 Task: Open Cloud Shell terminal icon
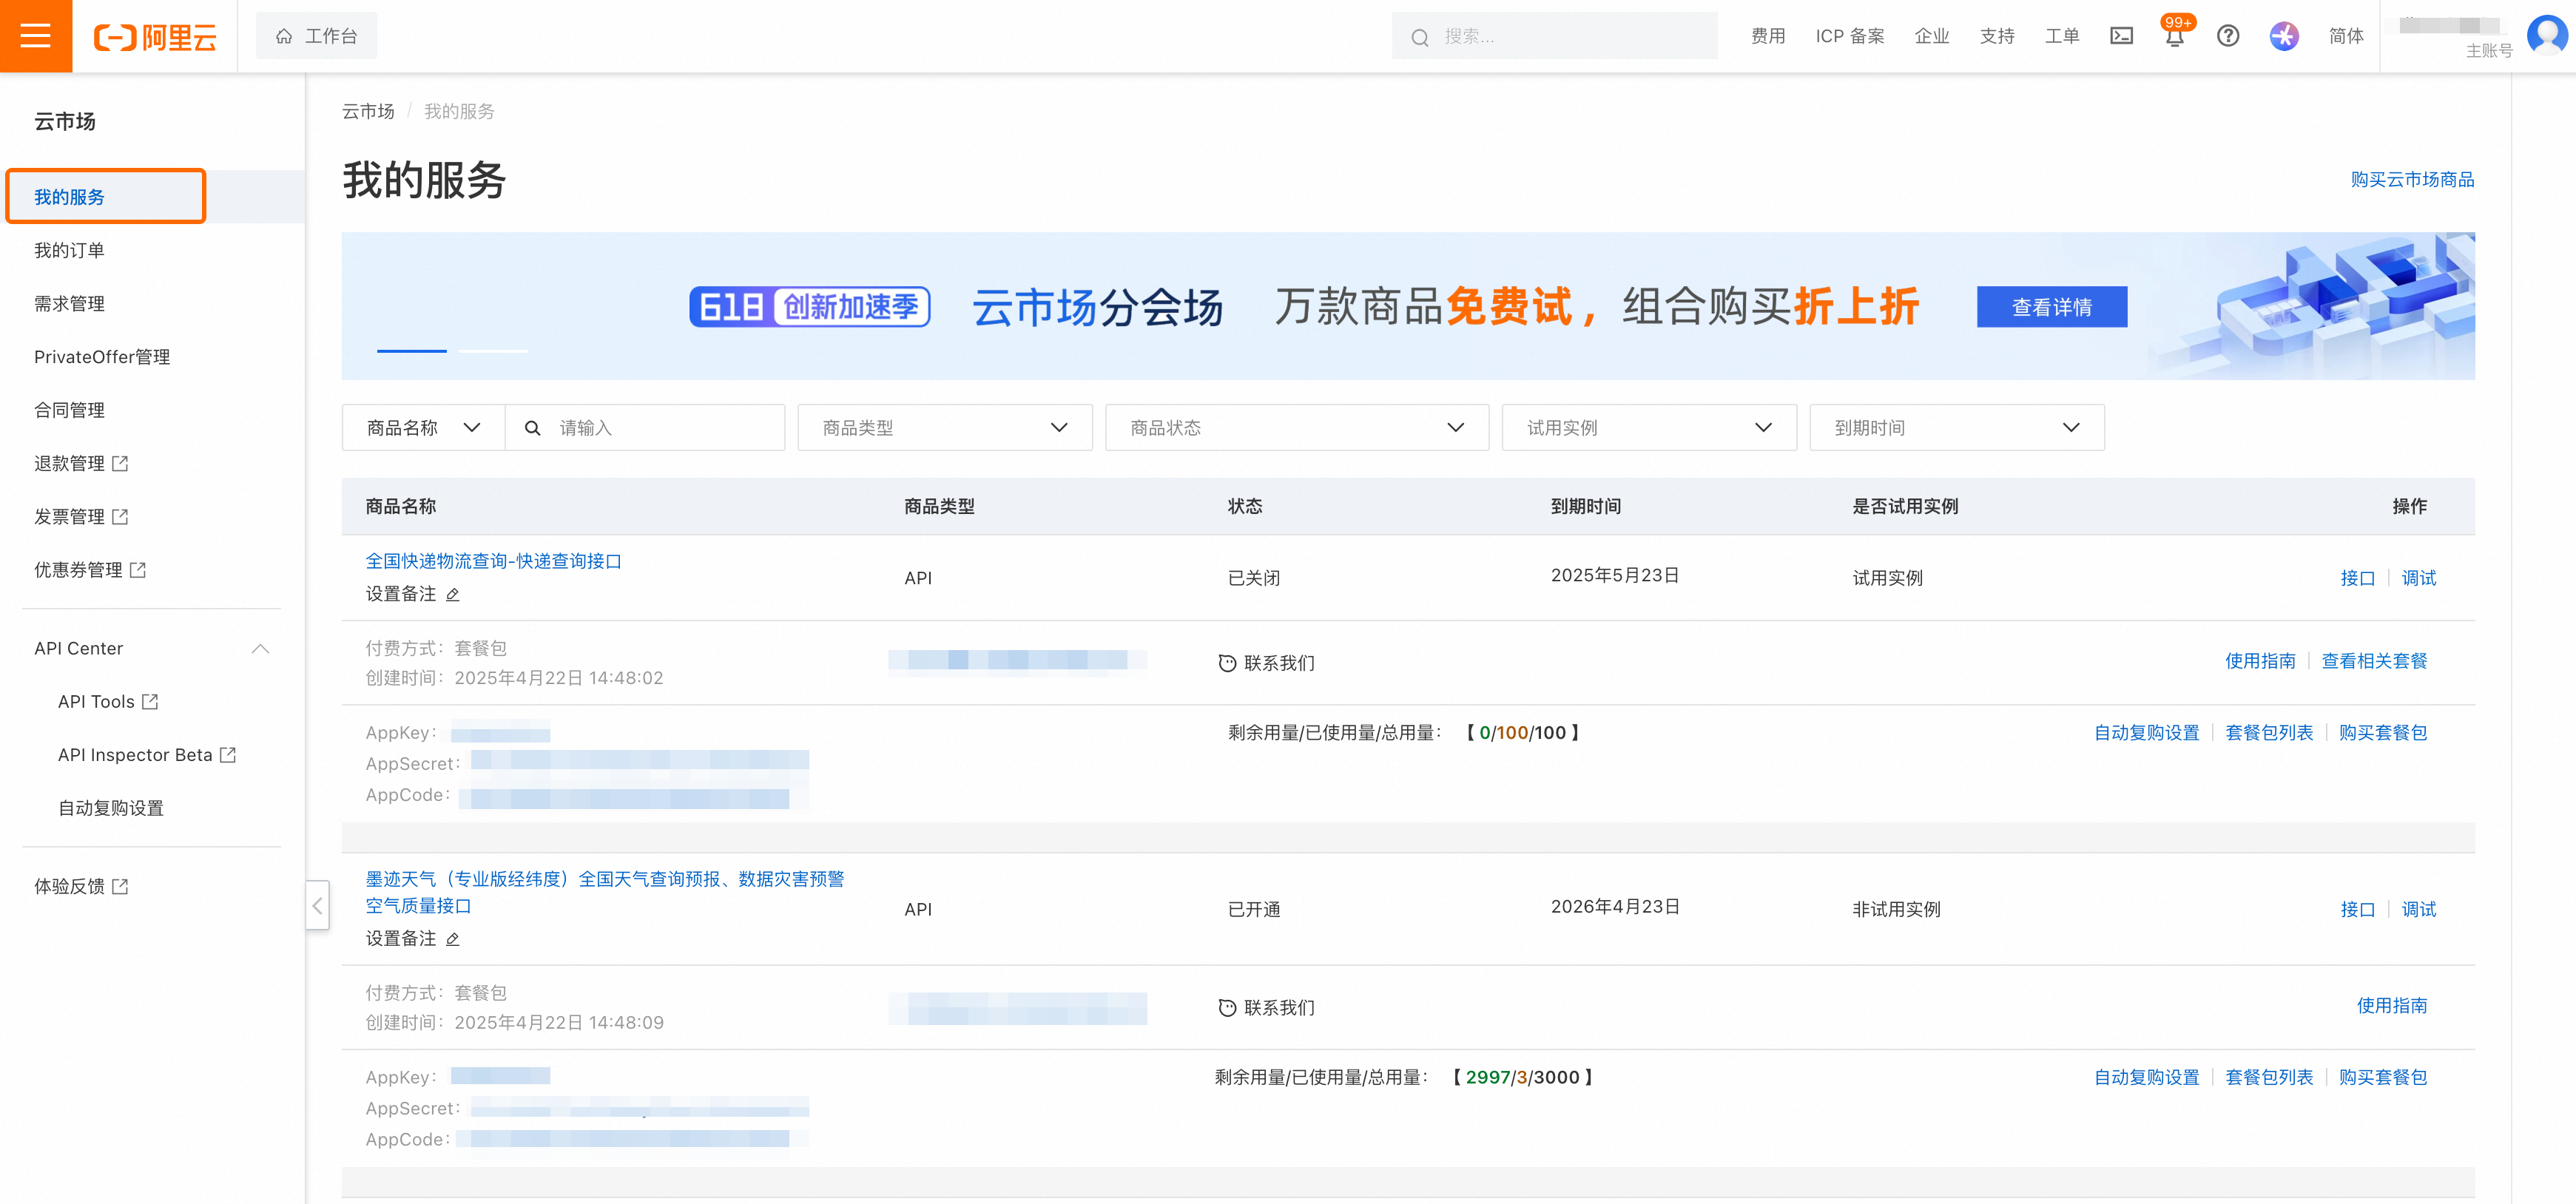point(2121,36)
